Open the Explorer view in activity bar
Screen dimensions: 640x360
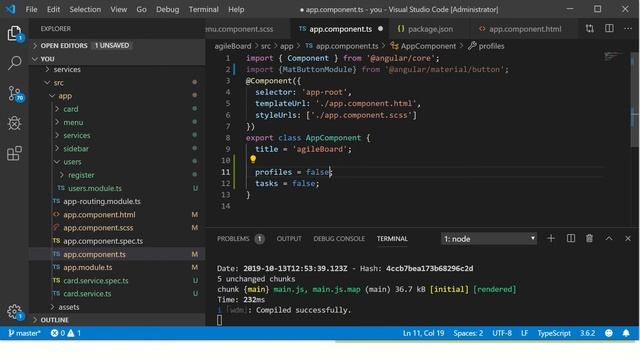click(14, 33)
